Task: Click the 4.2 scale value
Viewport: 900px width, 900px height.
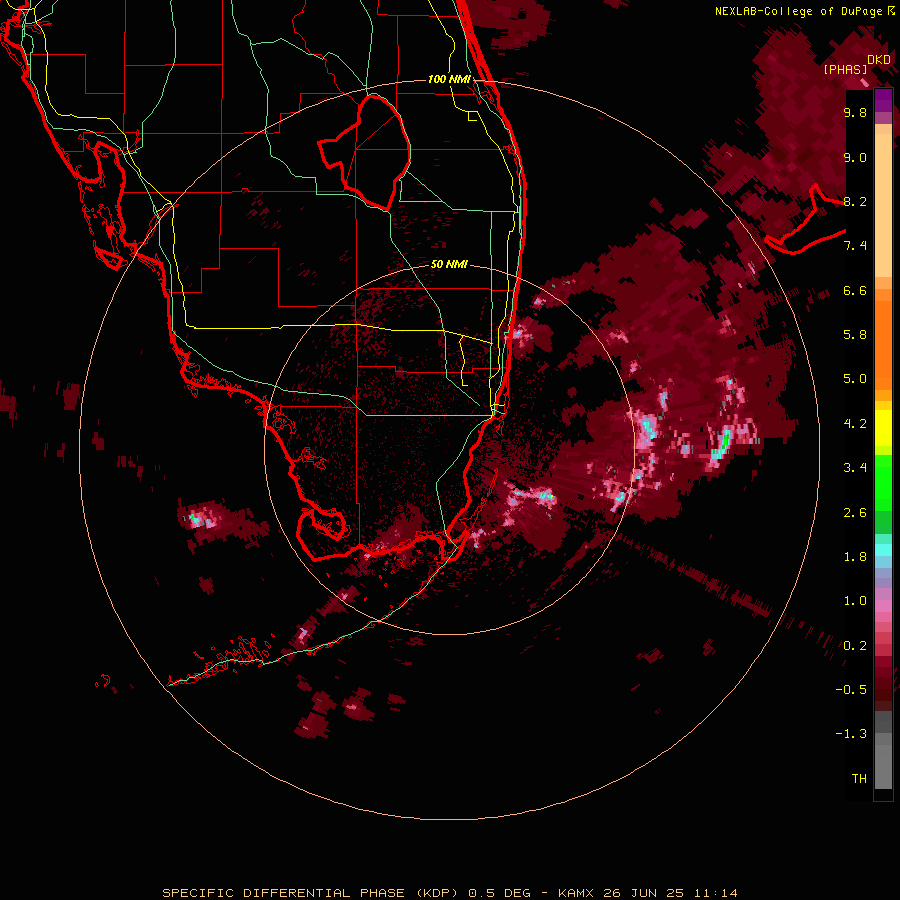Action: (x=855, y=424)
